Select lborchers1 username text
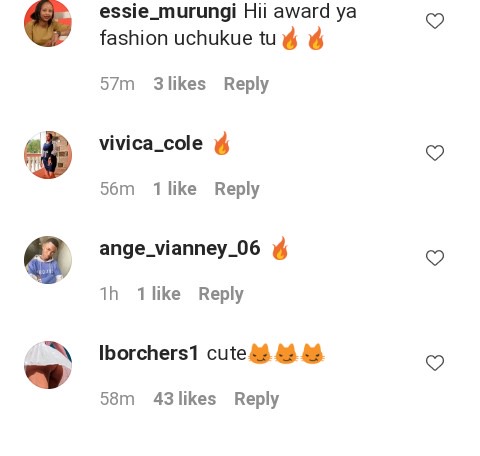Screen dimensions: 480x456 pos(149,353)
